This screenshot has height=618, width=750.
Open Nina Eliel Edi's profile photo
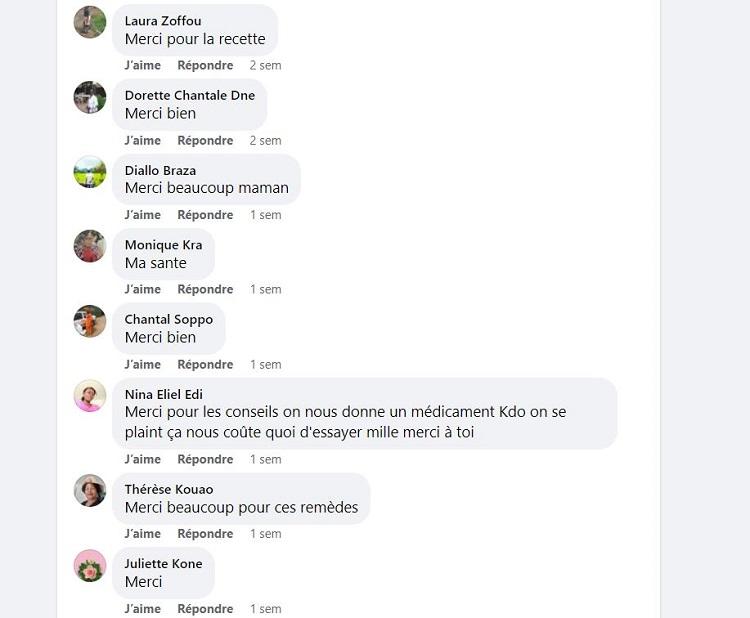point(90,396)
